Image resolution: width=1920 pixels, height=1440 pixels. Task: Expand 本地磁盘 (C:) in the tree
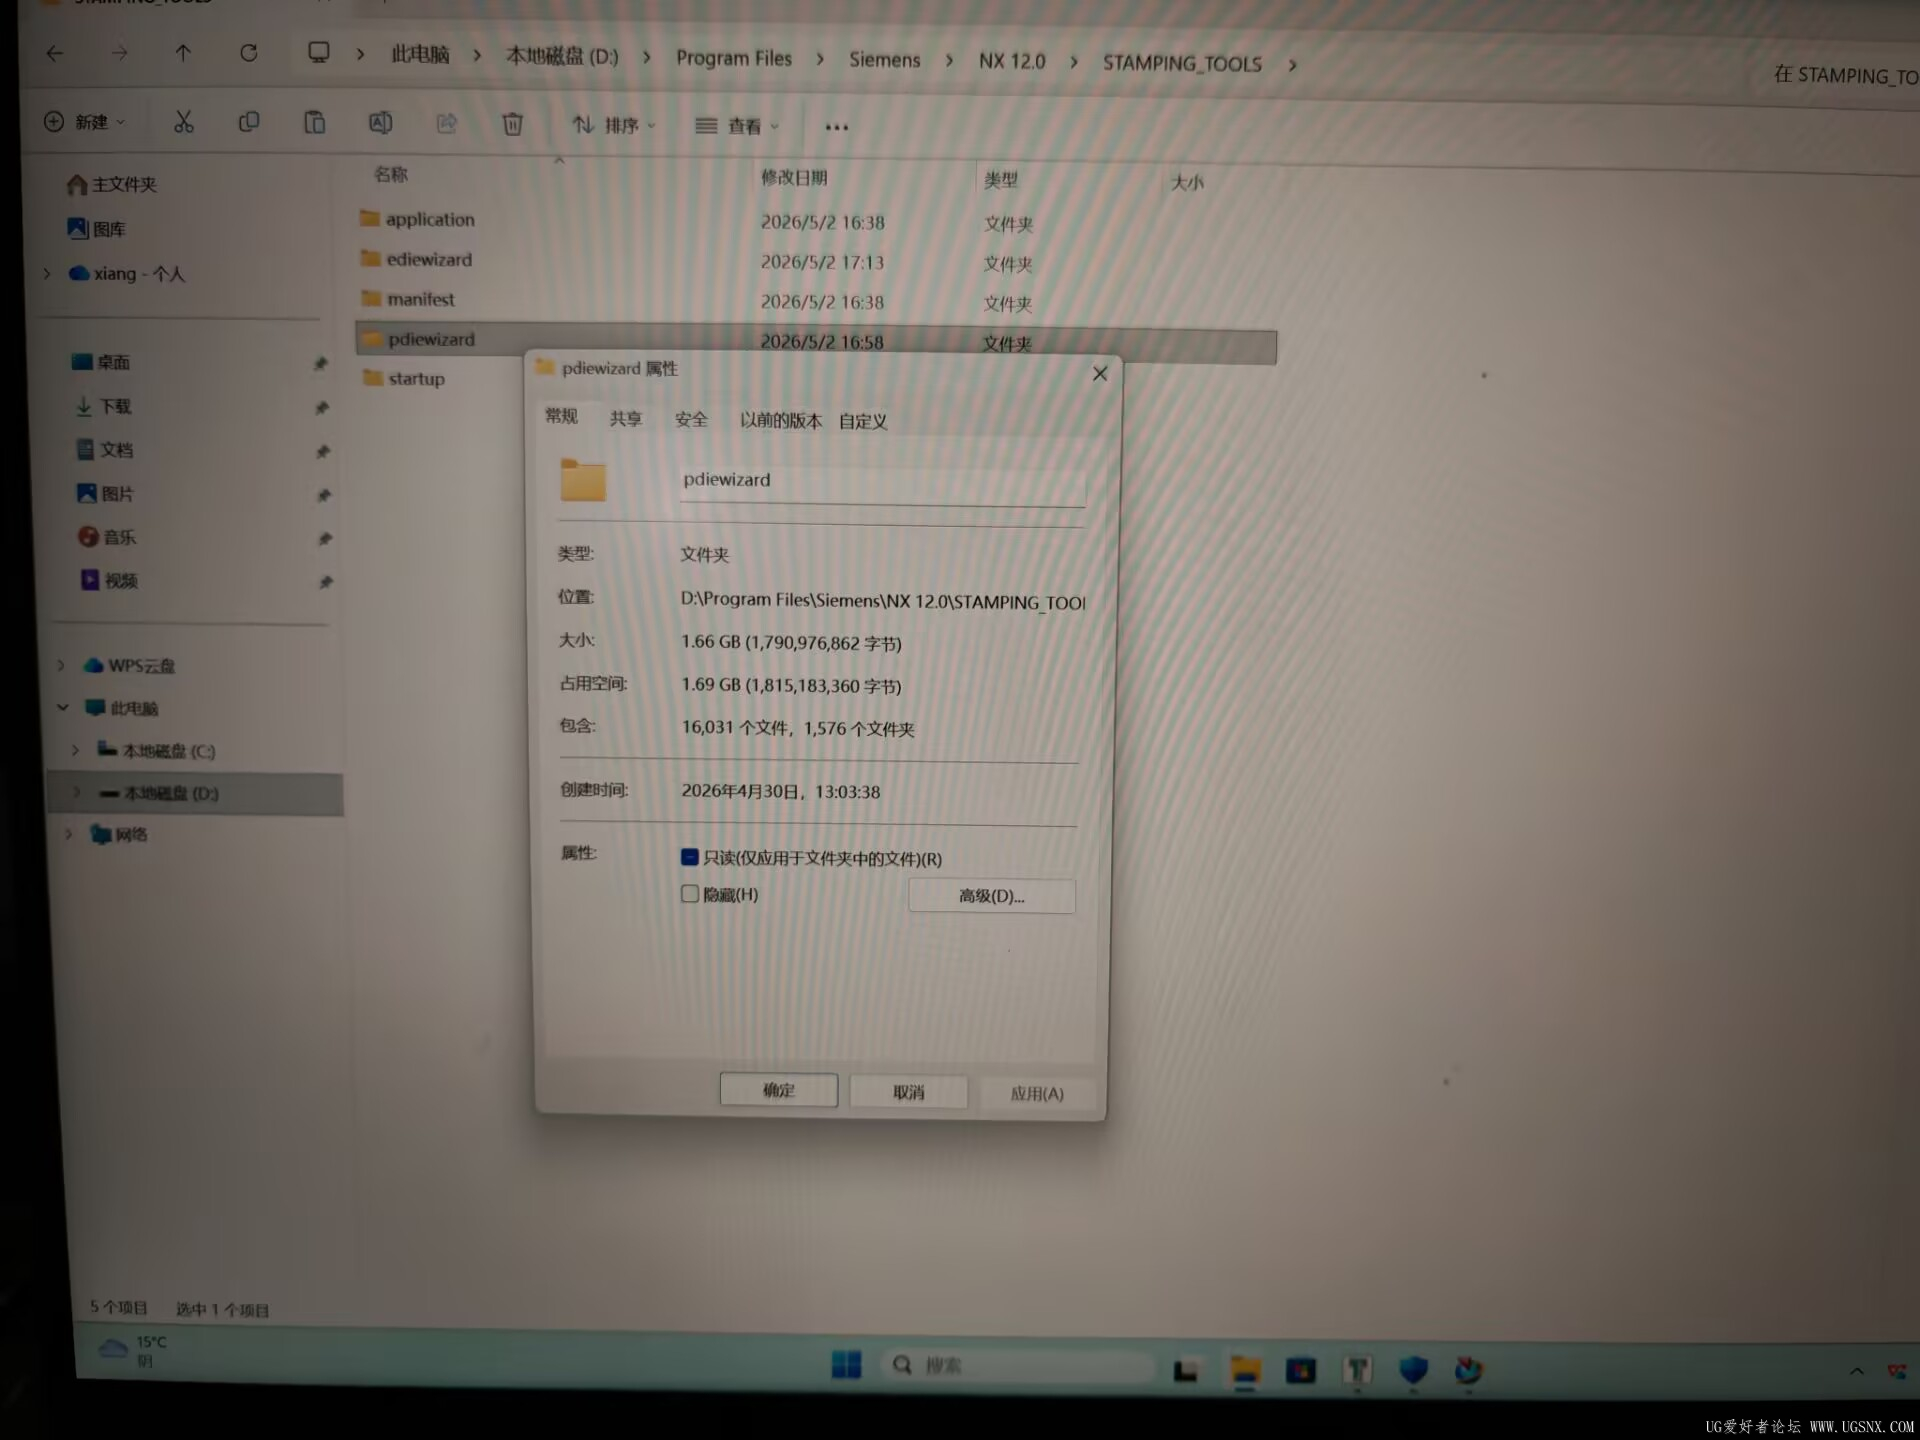pos(75,750)
